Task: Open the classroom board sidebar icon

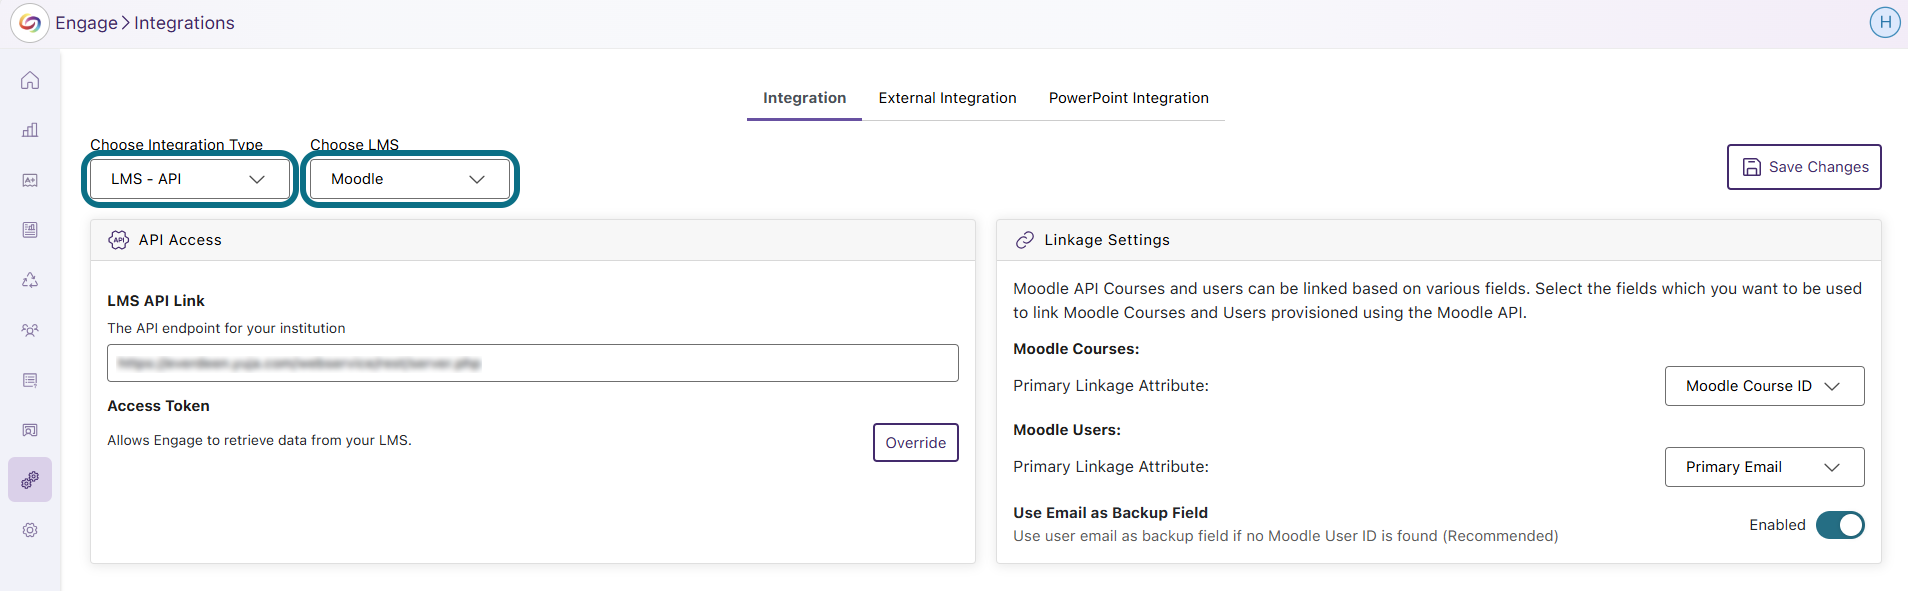Action: click(x=30, y=430)
